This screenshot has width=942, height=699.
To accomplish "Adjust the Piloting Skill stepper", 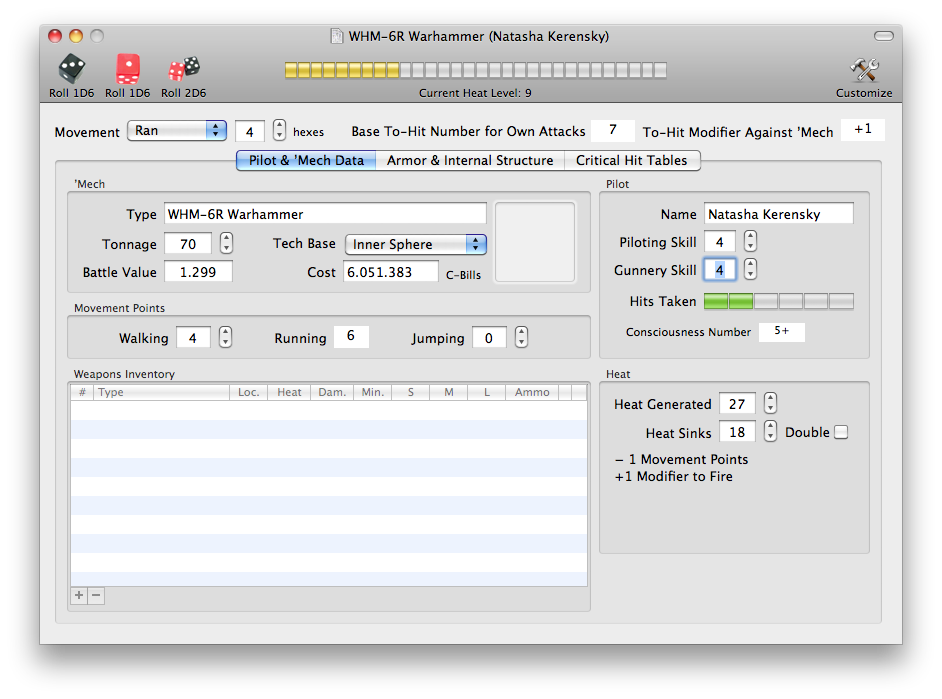I will 750,241.
